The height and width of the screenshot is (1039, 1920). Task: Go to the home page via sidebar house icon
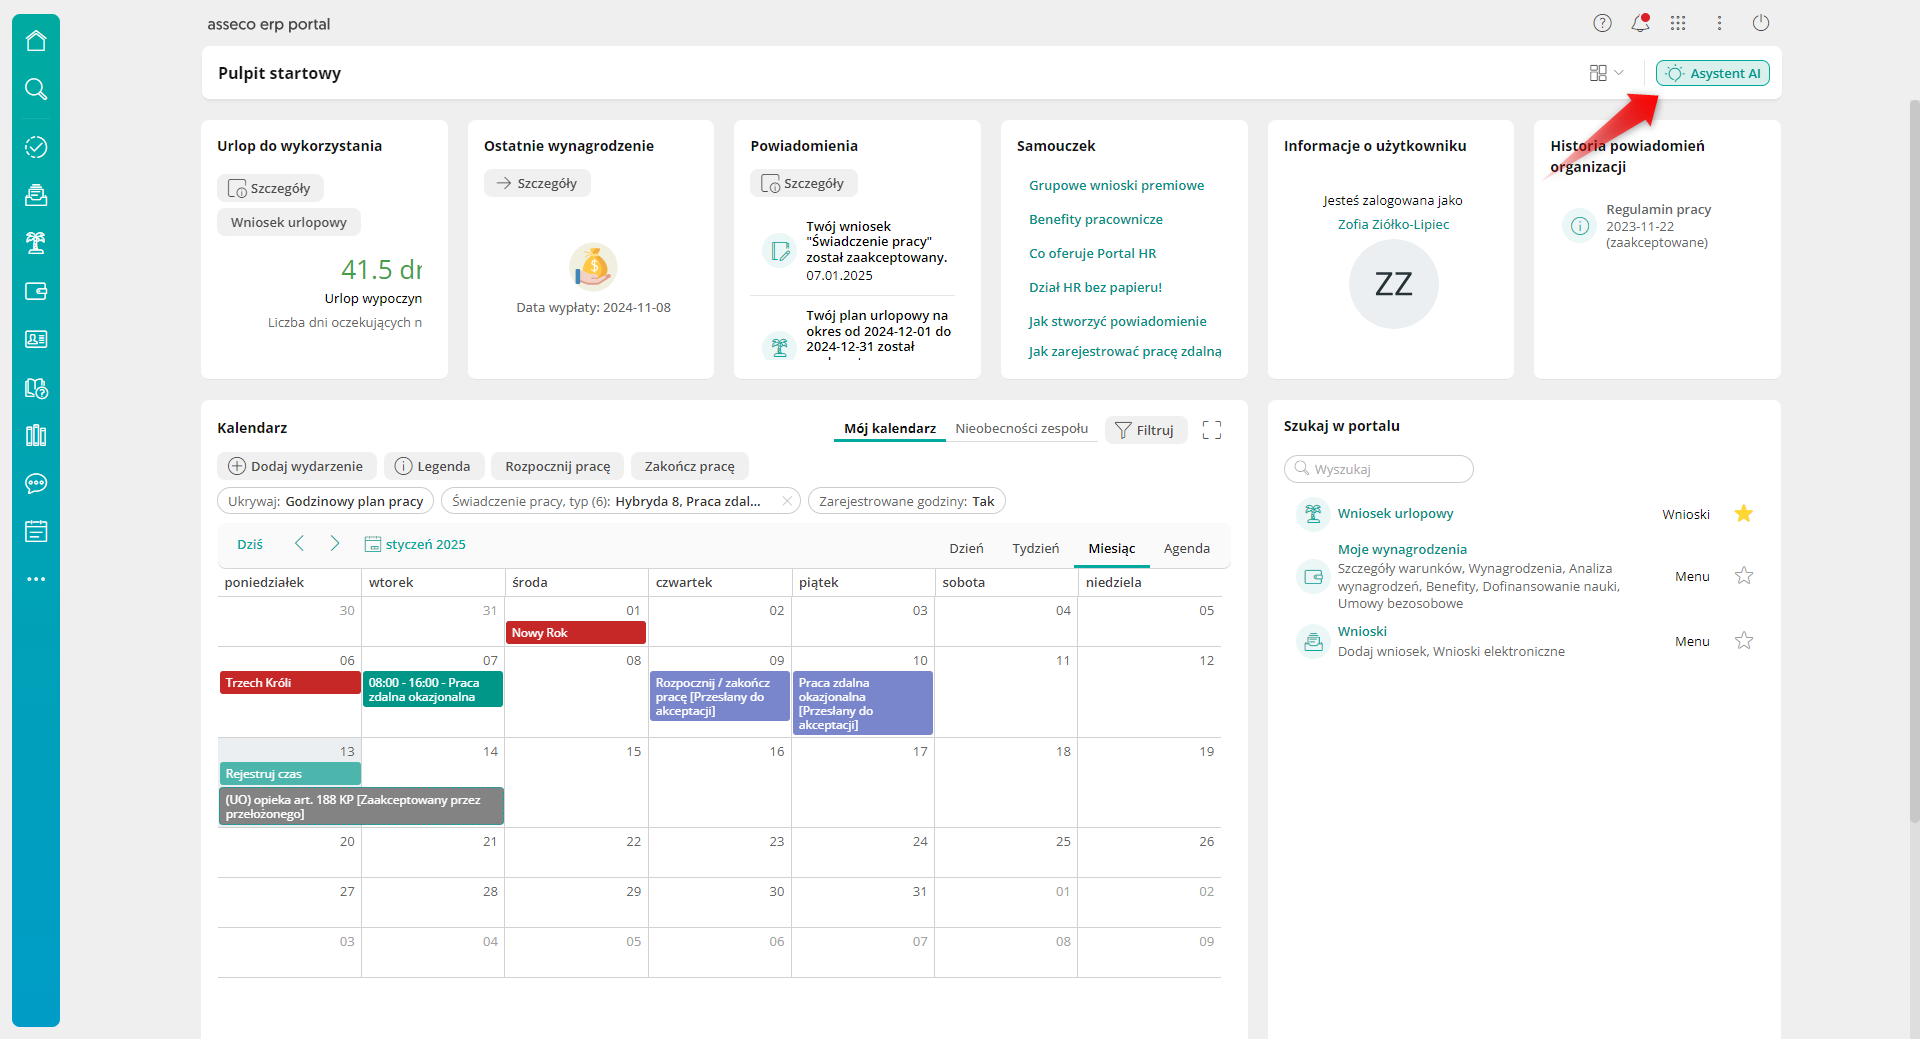[36, 41]
